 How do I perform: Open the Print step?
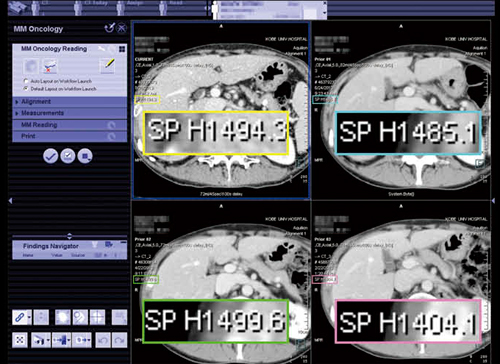(x=70, y=136)
